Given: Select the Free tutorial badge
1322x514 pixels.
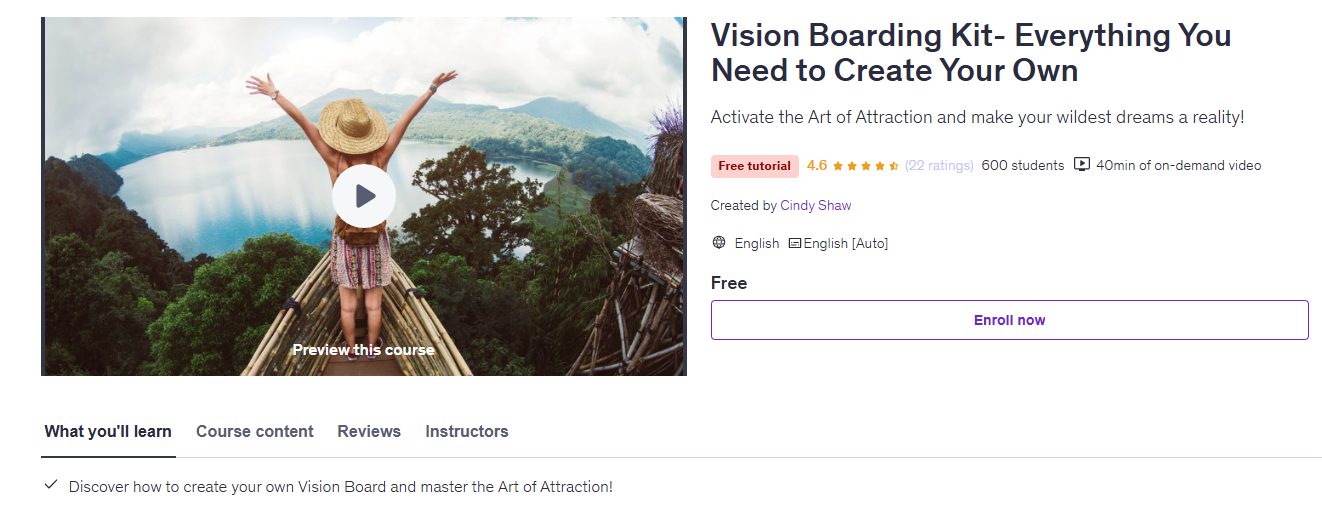Looking at the screenshot, I should [754, 166].
